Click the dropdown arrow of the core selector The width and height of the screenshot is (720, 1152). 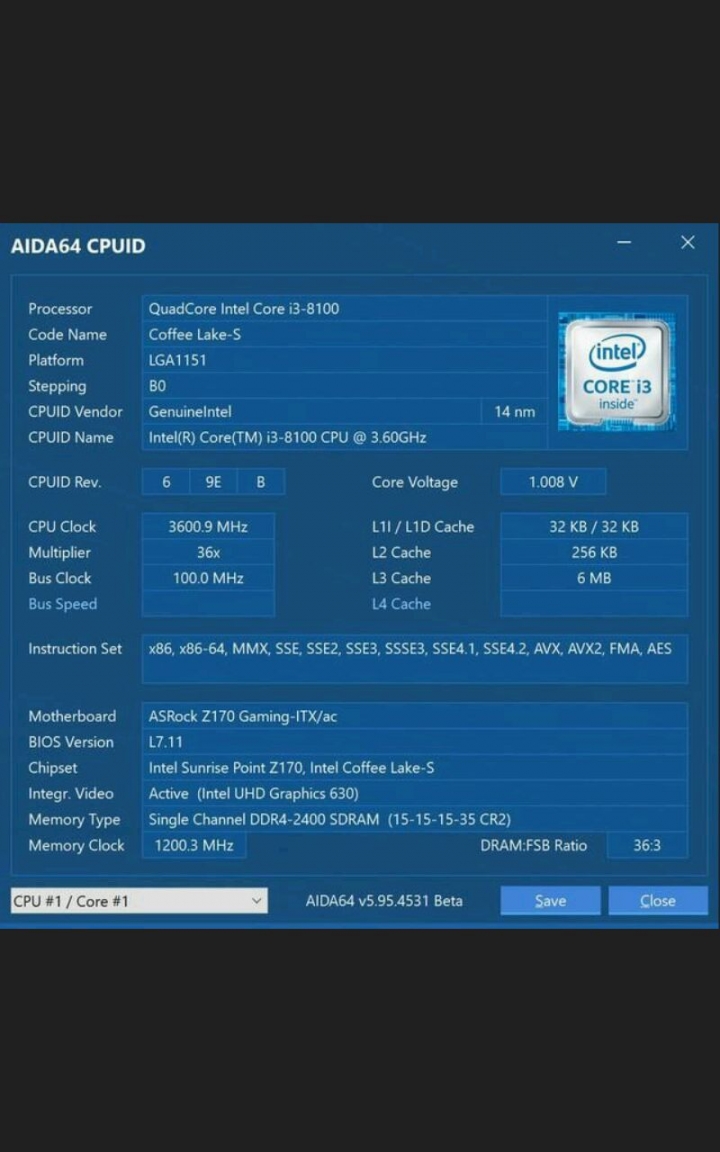point(256,901)
